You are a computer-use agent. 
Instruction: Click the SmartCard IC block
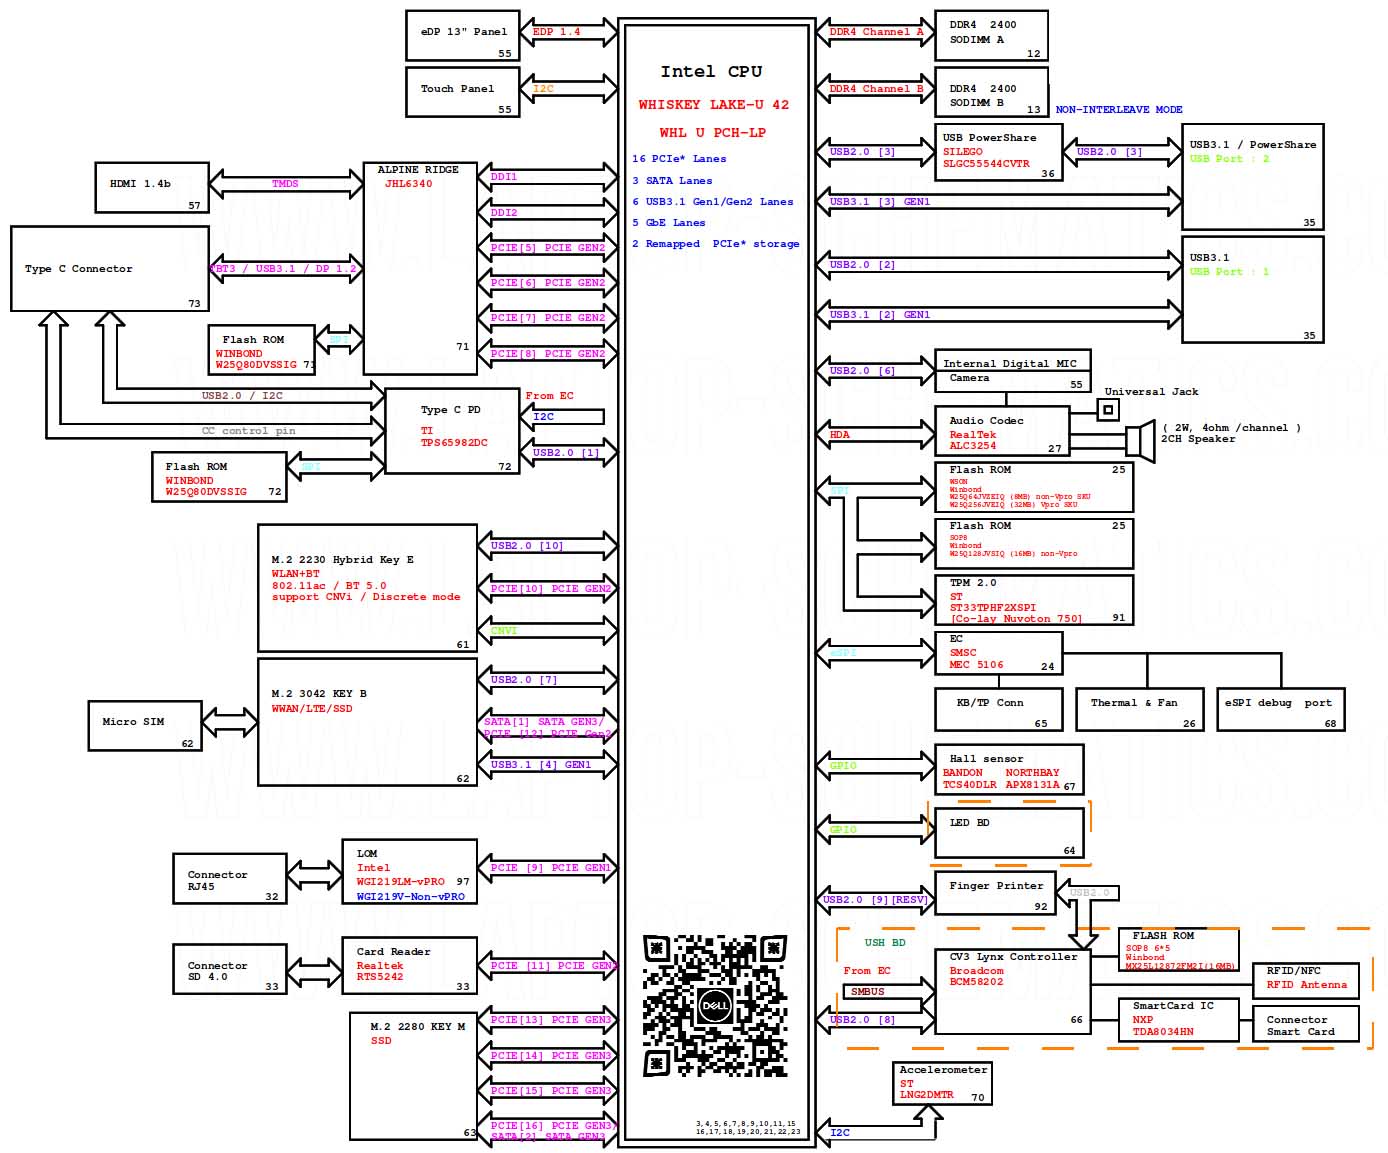click(x=1179, y=1020)
